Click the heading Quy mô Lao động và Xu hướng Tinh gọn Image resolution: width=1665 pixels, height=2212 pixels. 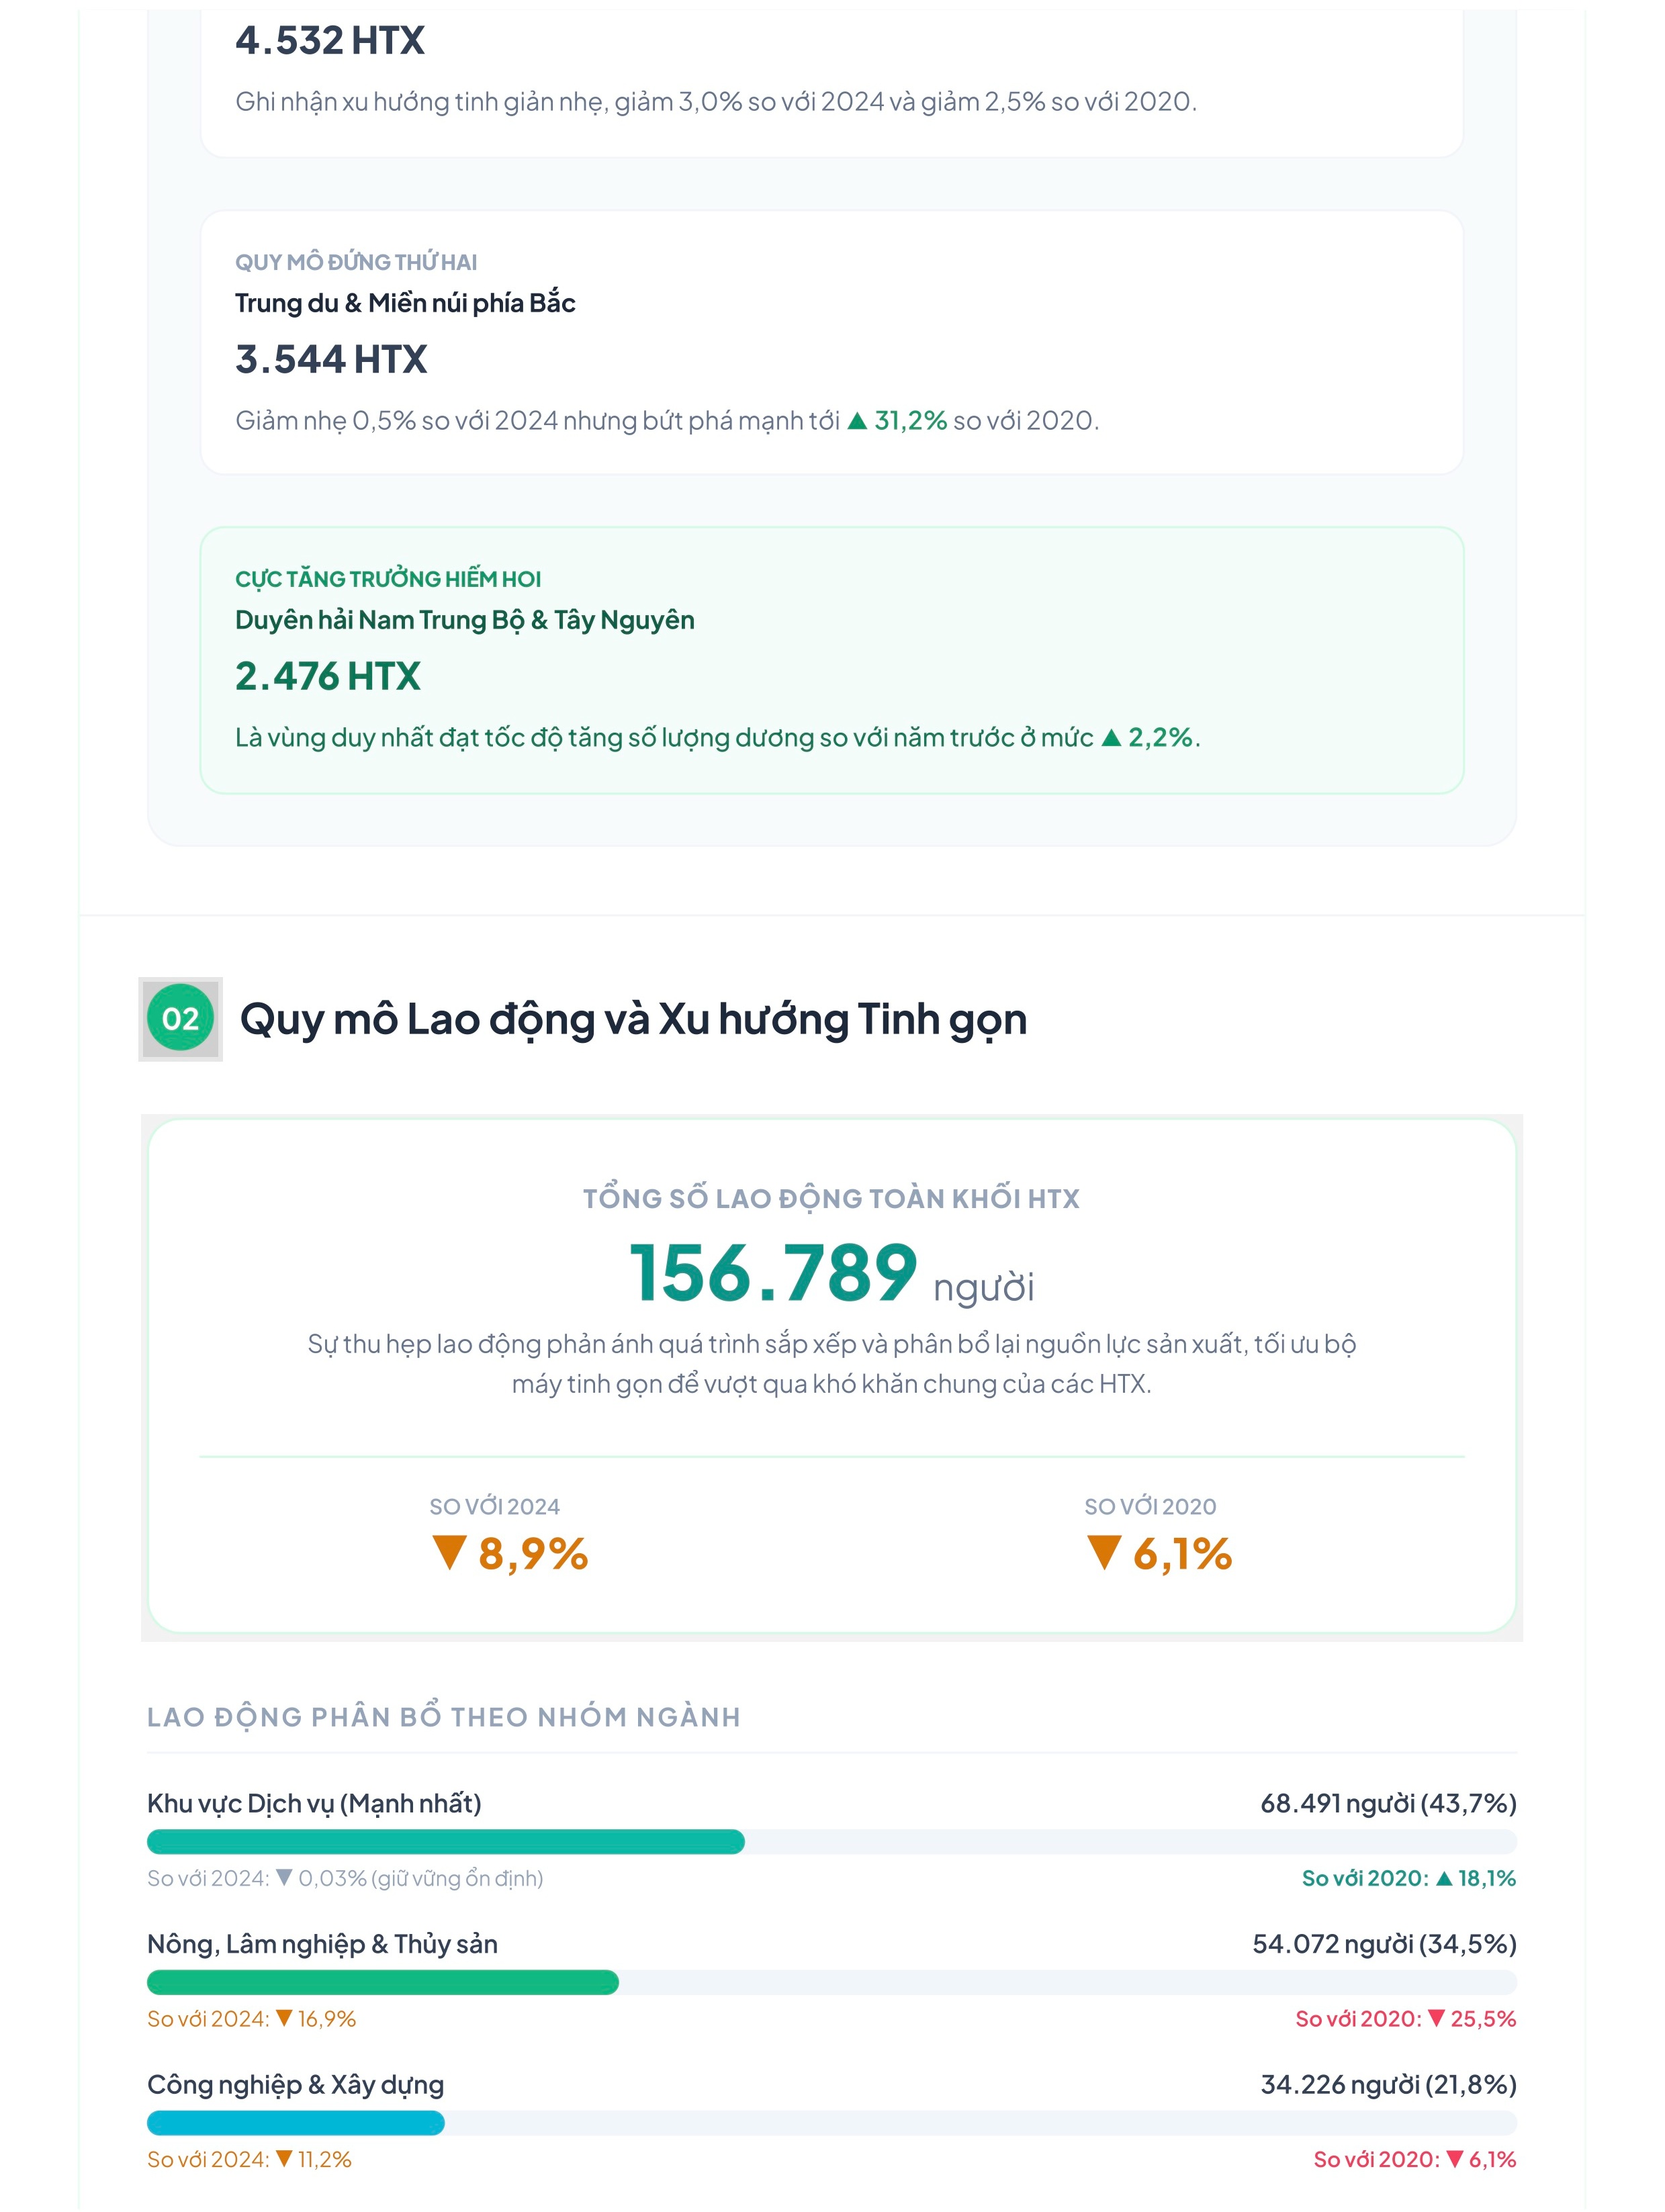[633, 1019]
